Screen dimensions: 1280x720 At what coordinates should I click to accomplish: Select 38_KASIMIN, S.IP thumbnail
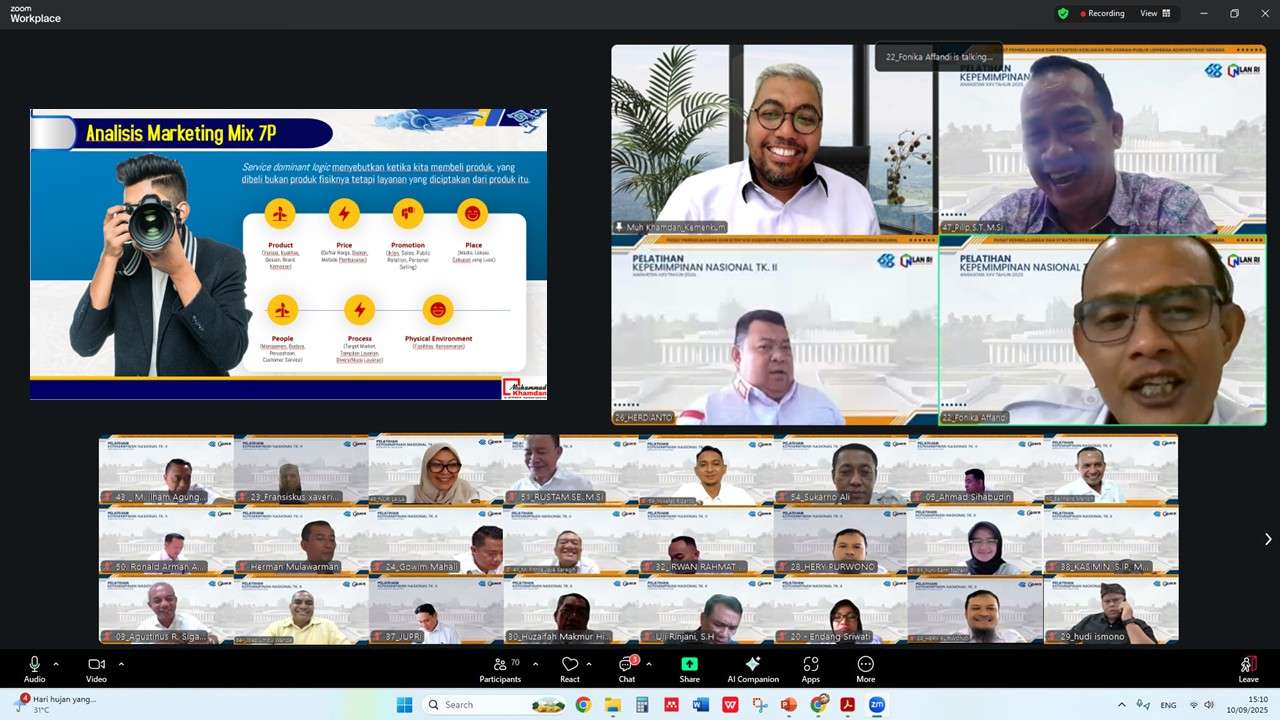[x=1111, y=540]
